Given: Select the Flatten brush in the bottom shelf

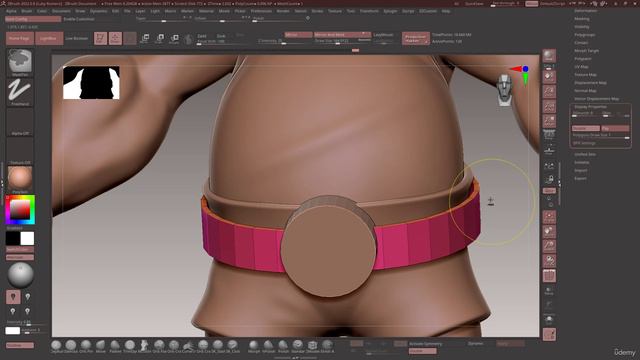Looking at the screenshot, I should click(115, 346).
